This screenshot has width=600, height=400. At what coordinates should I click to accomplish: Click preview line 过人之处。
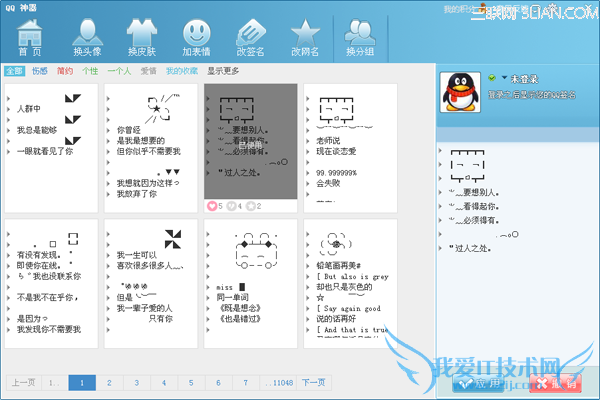(473, 248)
